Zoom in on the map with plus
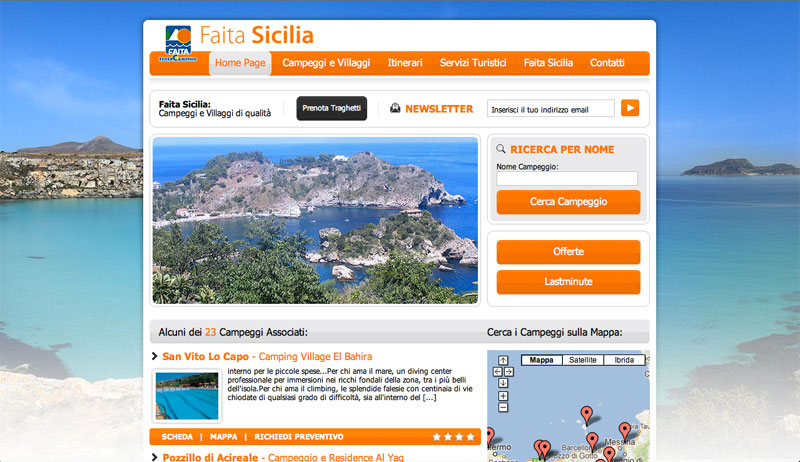The width and height of the screenshot is (800, 462). tap(503, 396)
